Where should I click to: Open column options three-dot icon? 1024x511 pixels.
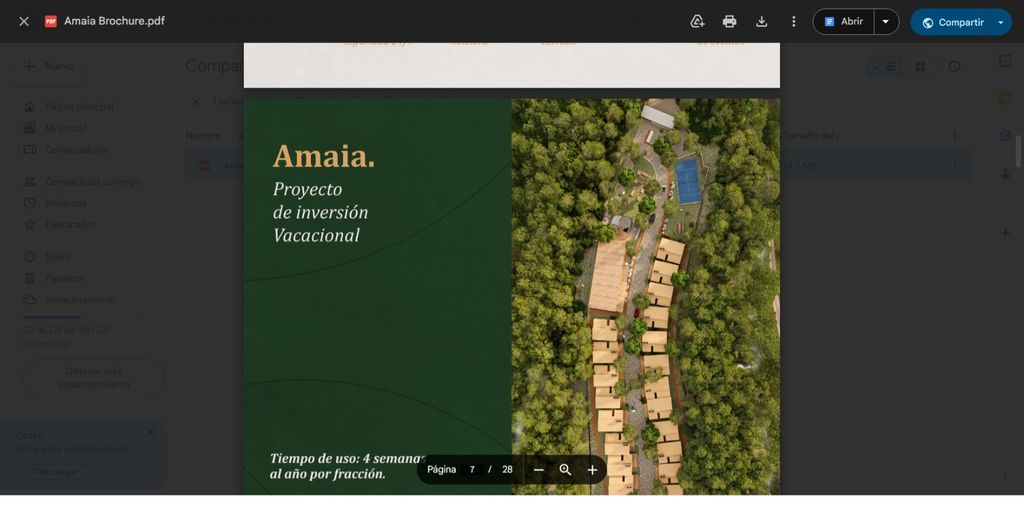click(955, 136)
